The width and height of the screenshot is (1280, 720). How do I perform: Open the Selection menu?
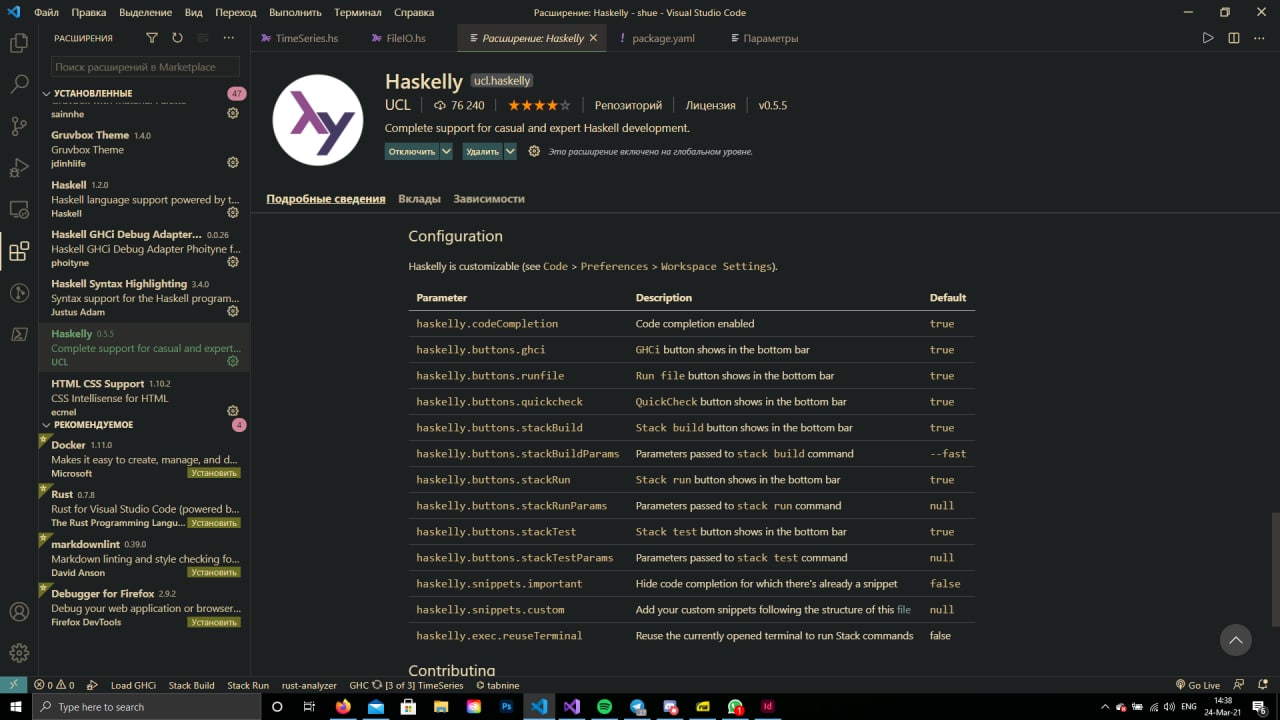[x=145, y=13]
